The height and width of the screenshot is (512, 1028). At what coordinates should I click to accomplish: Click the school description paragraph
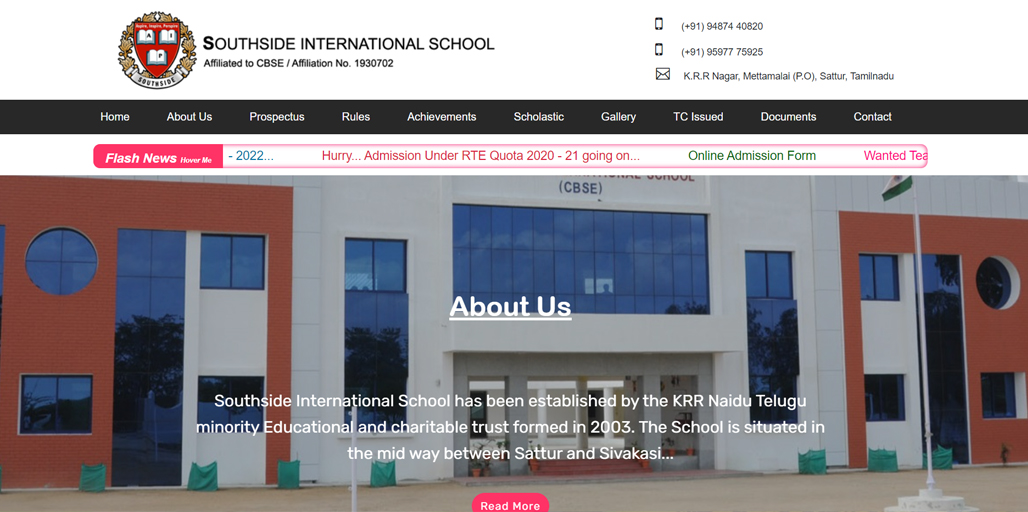pos(510,427)
